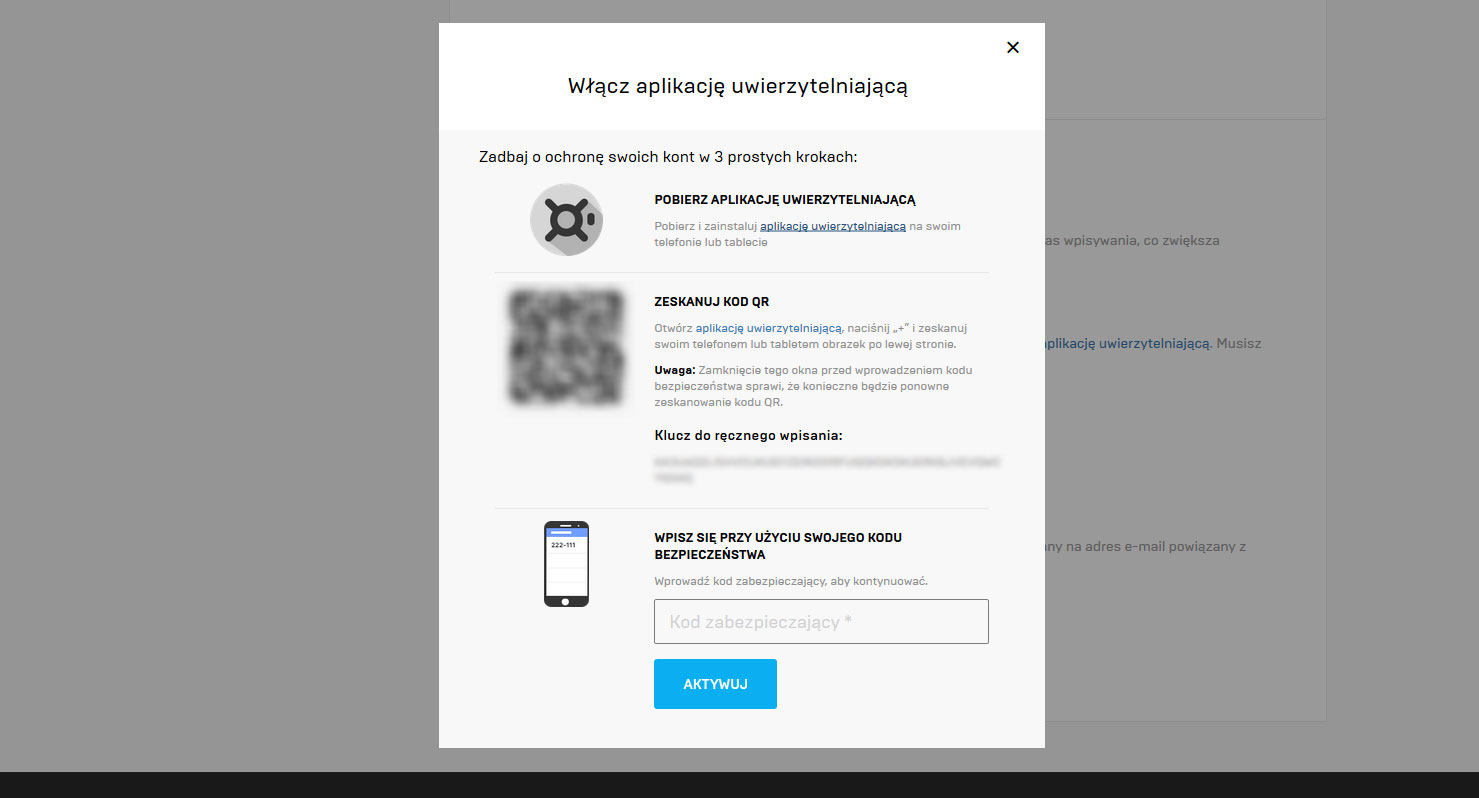This screenshot has width=1479, height=798.
Task: Click heading ZESKANUJ KOD QR
Action: click(711, 302)
